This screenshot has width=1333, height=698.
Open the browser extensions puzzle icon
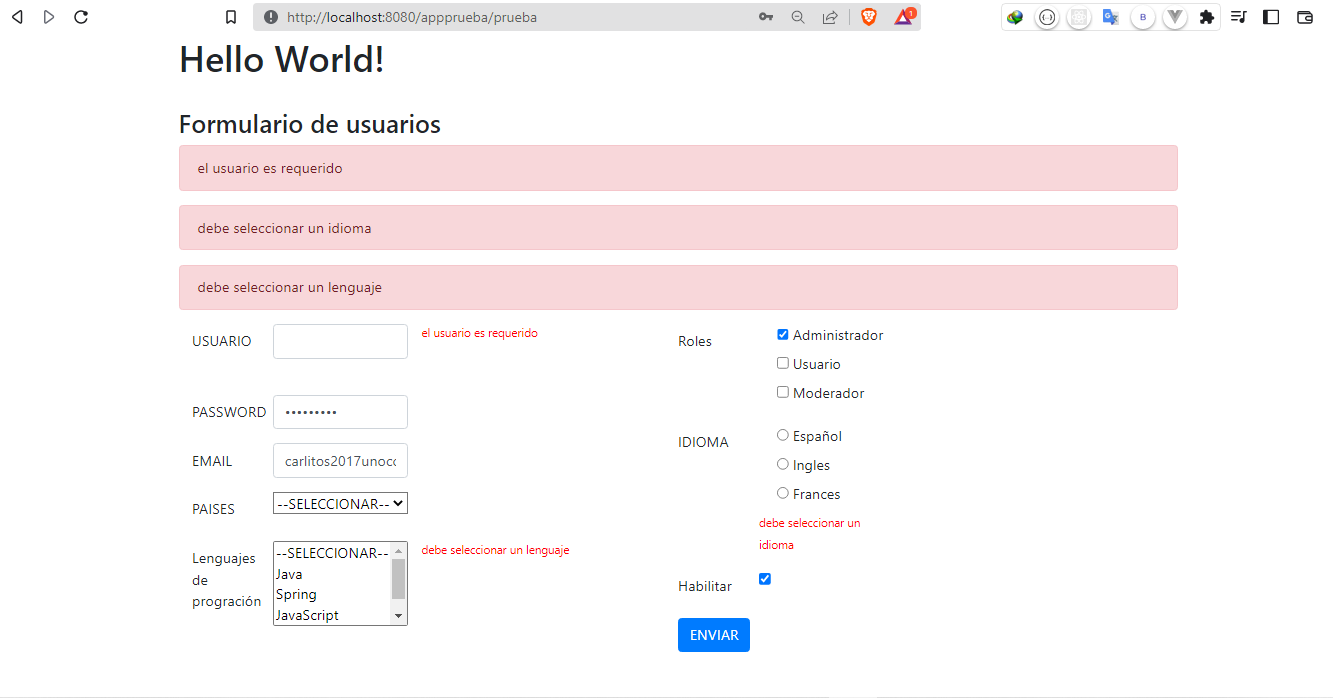(x=1206, y=17)
